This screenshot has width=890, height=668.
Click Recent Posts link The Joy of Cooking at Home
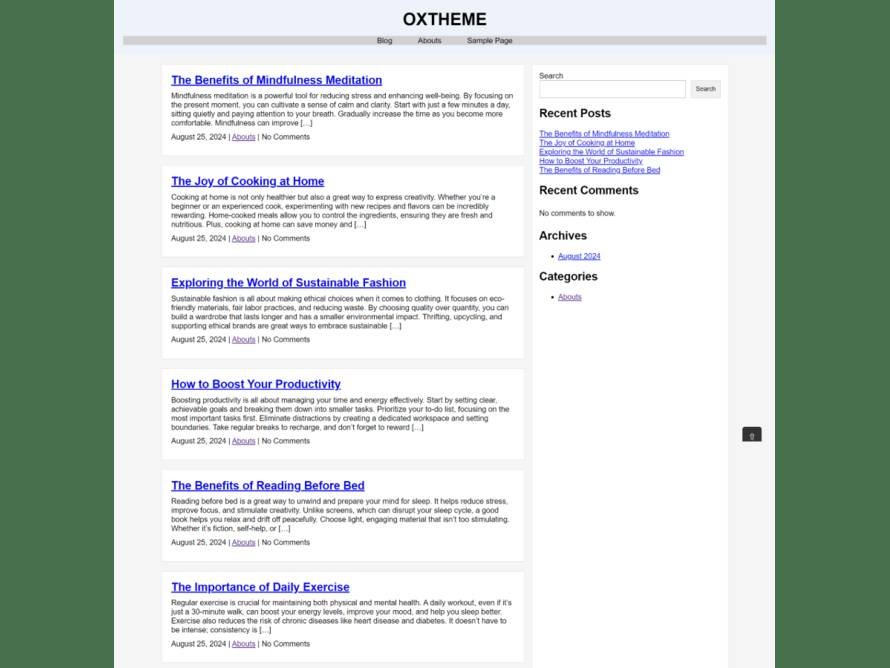point(587,143)
